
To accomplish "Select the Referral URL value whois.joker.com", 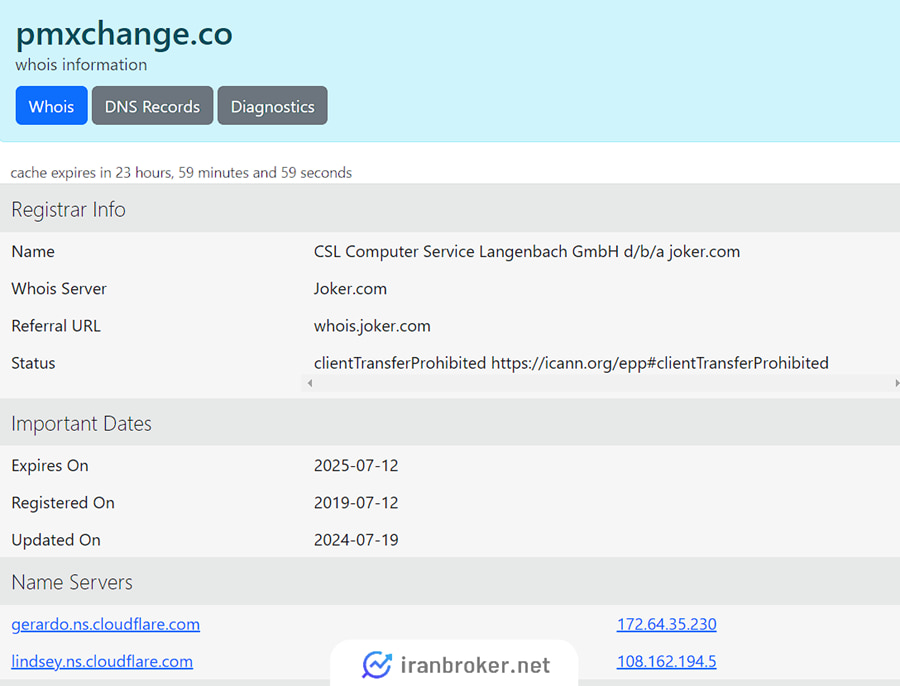I will 372,326.
